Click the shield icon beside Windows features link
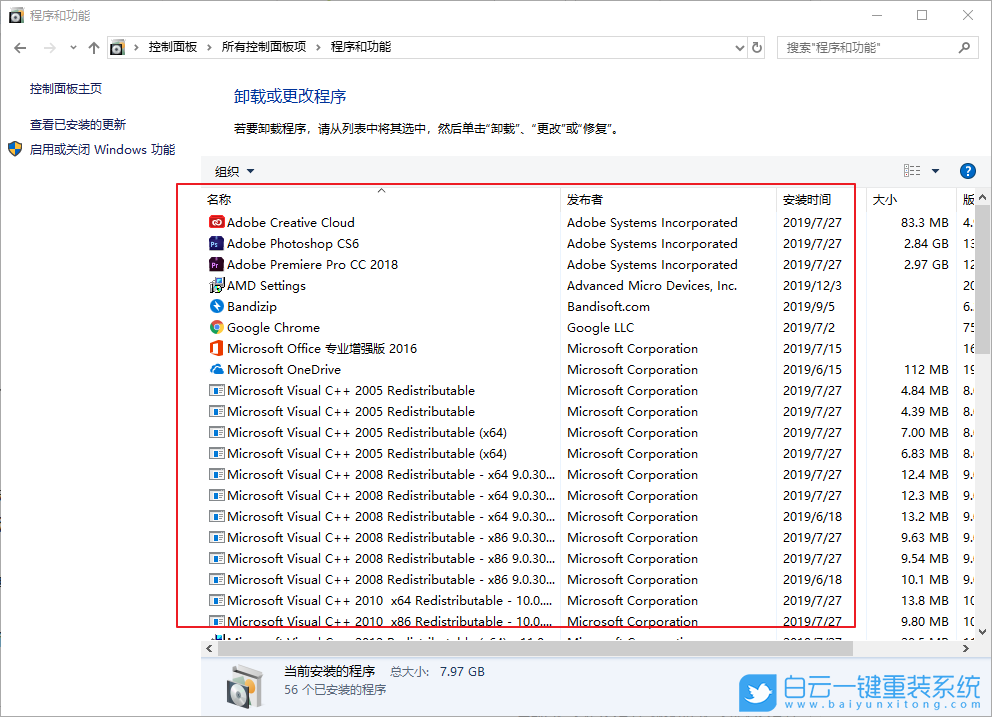Viewport: 992px width, 717px height. point(14,149)
